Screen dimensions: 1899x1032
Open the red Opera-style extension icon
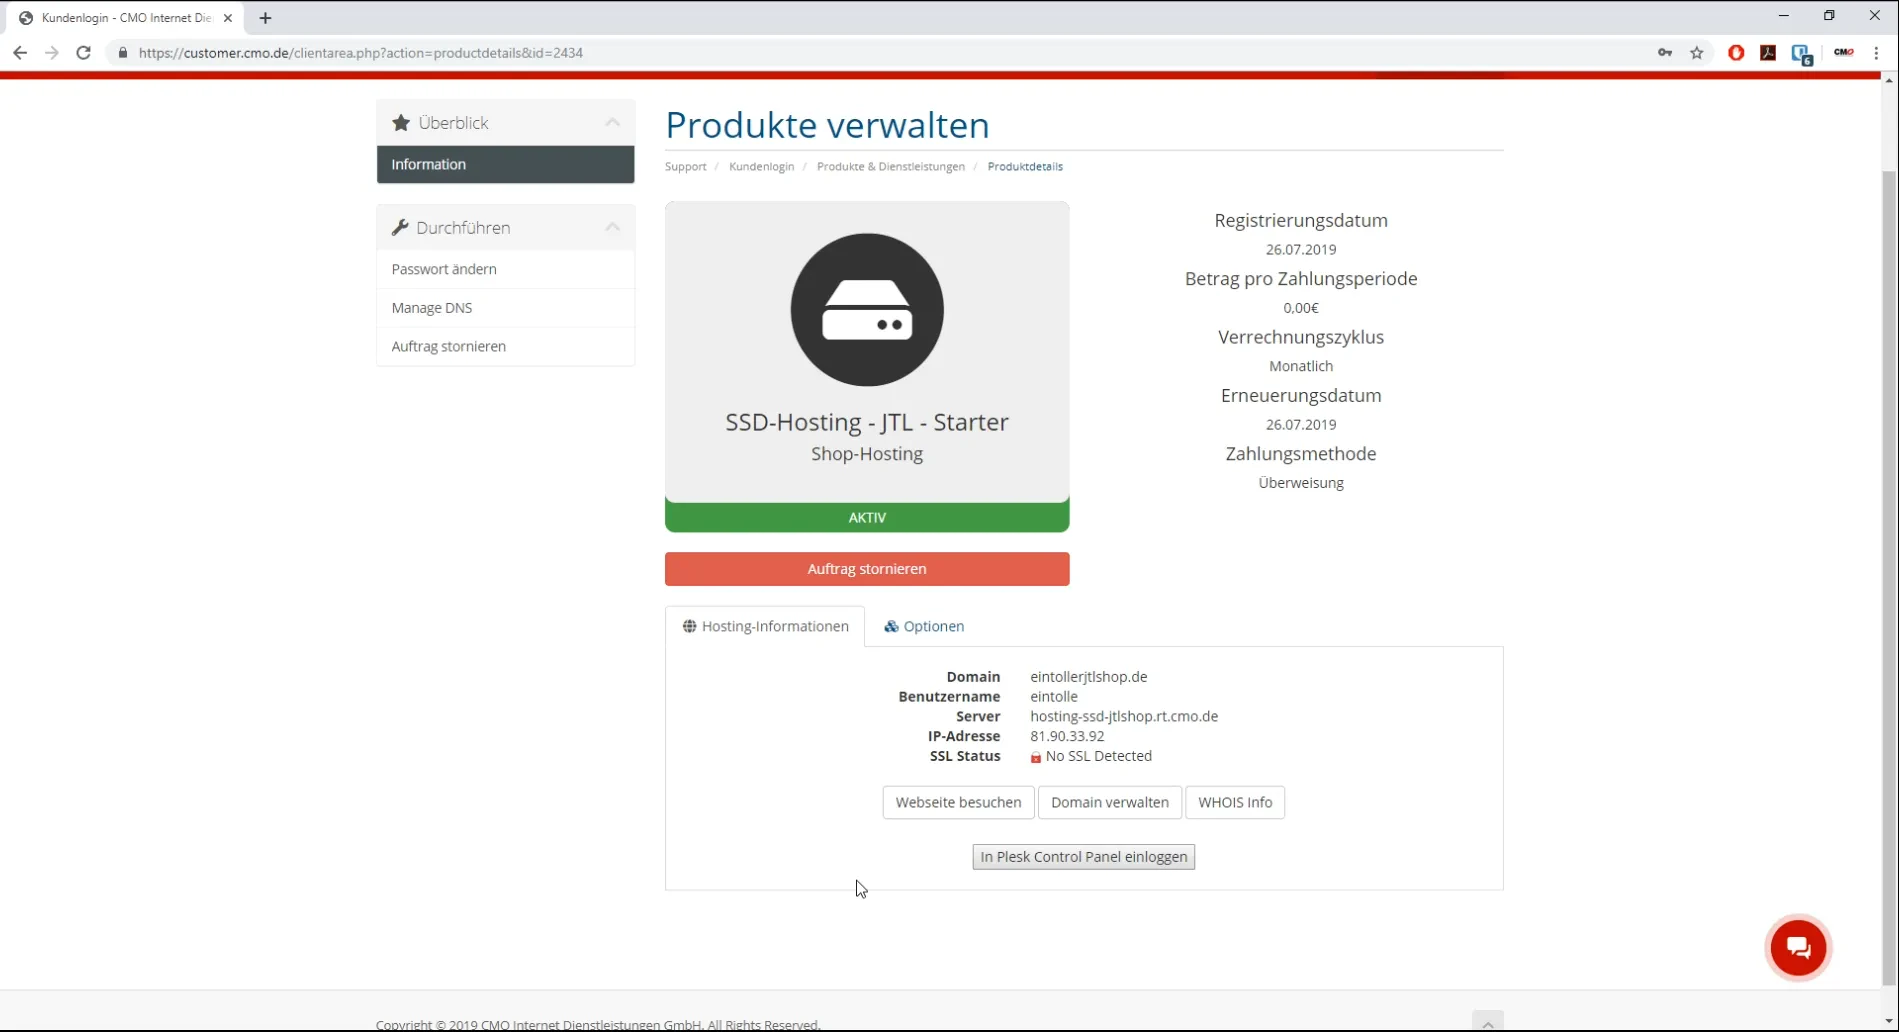pos(1736,53)
